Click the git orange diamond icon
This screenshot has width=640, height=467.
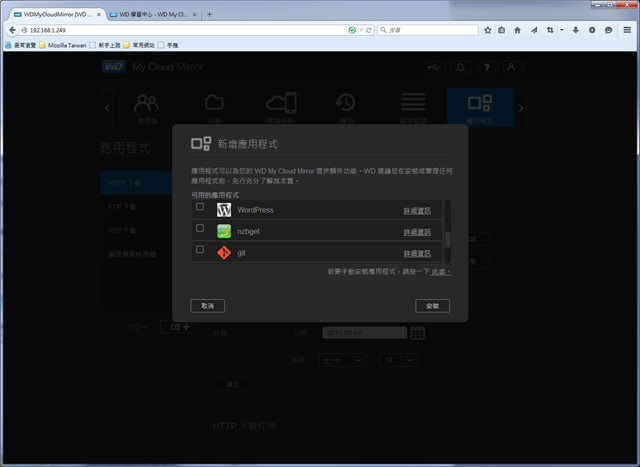[224, 253]
